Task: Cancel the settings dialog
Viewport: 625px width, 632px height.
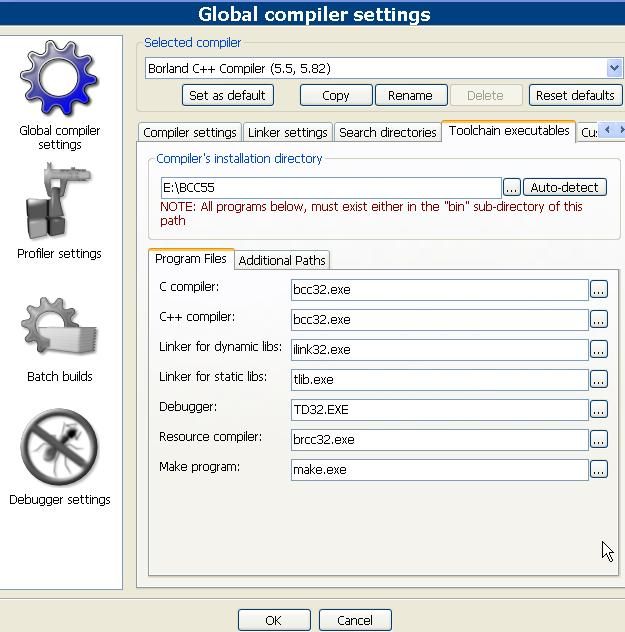Action: [355, 620]
